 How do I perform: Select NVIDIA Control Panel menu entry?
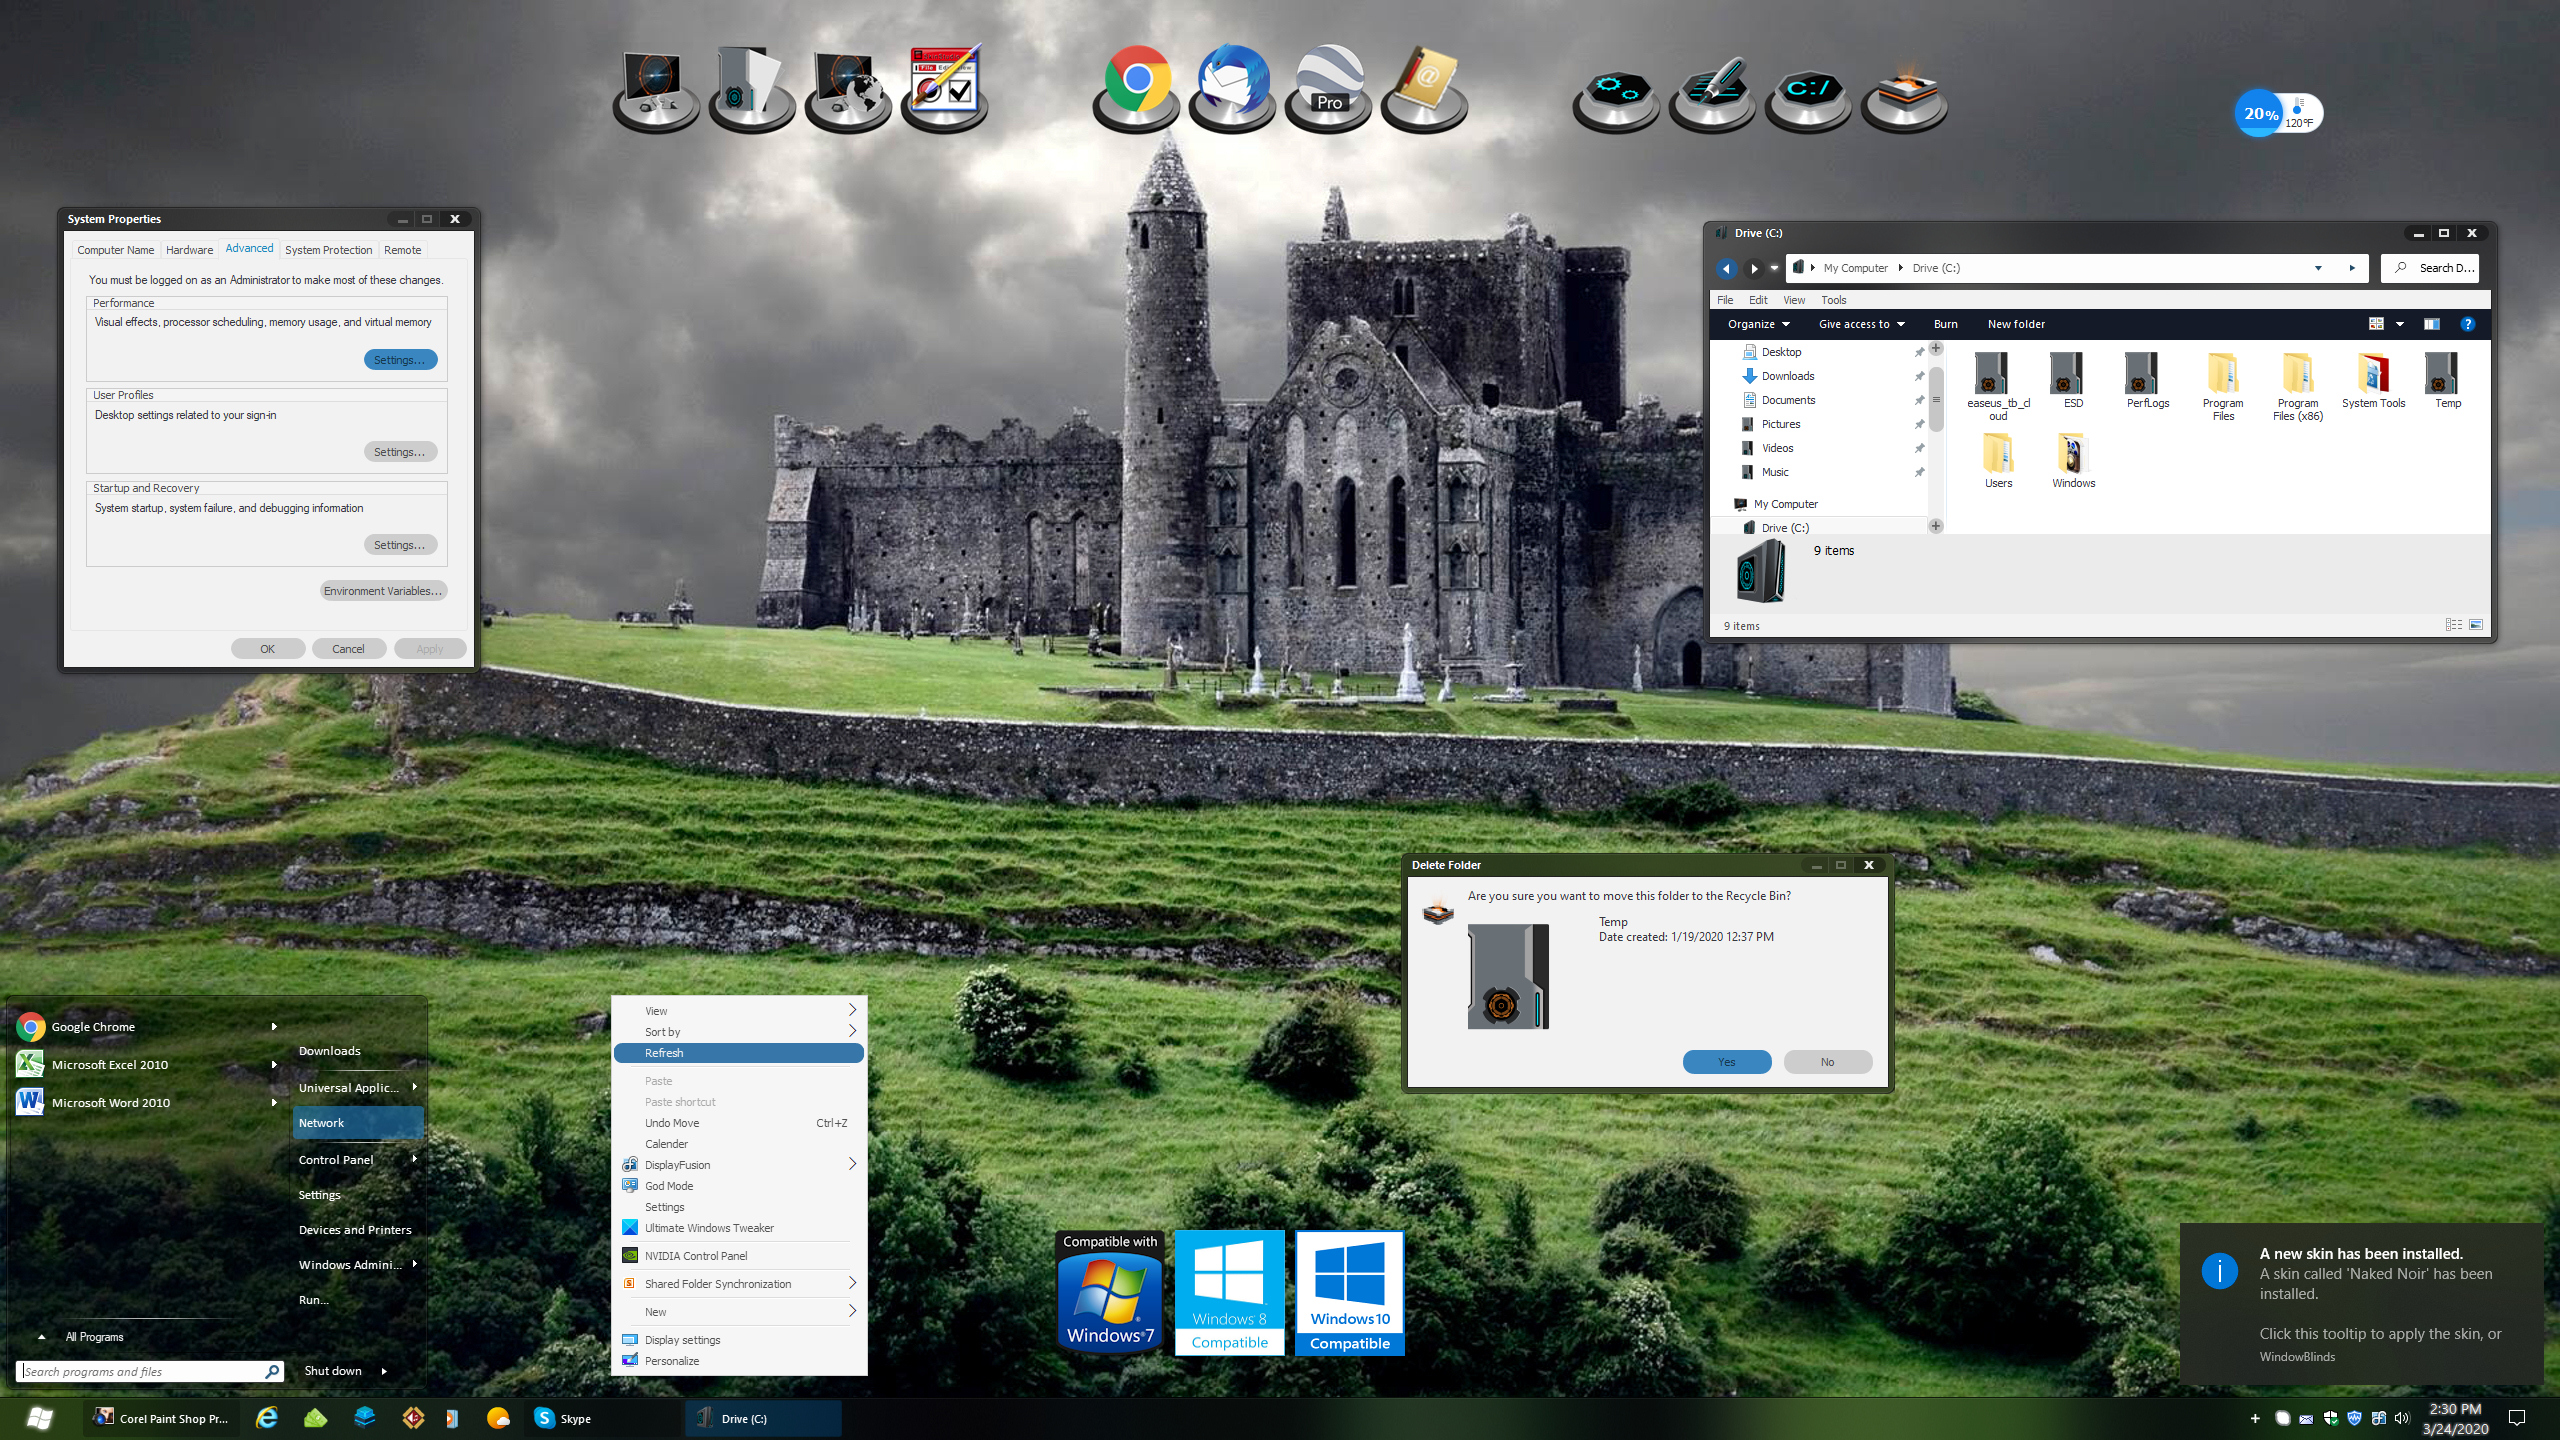pyautogui.click(x=738, y=1256)
